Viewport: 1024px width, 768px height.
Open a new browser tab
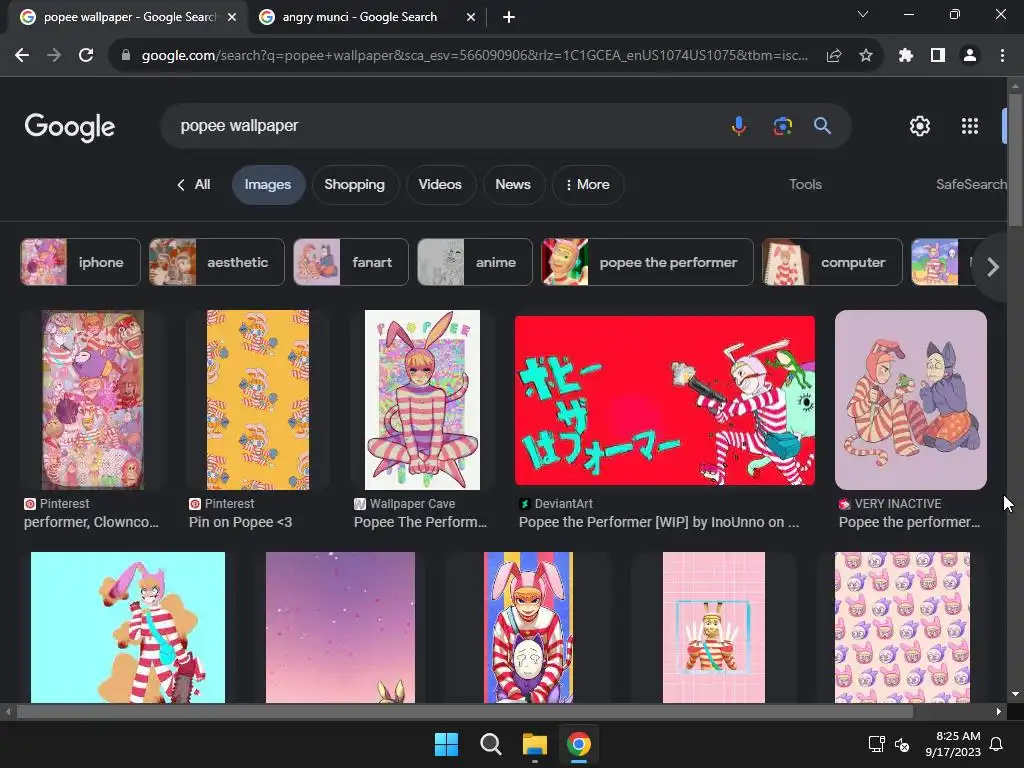coord(509,17)
